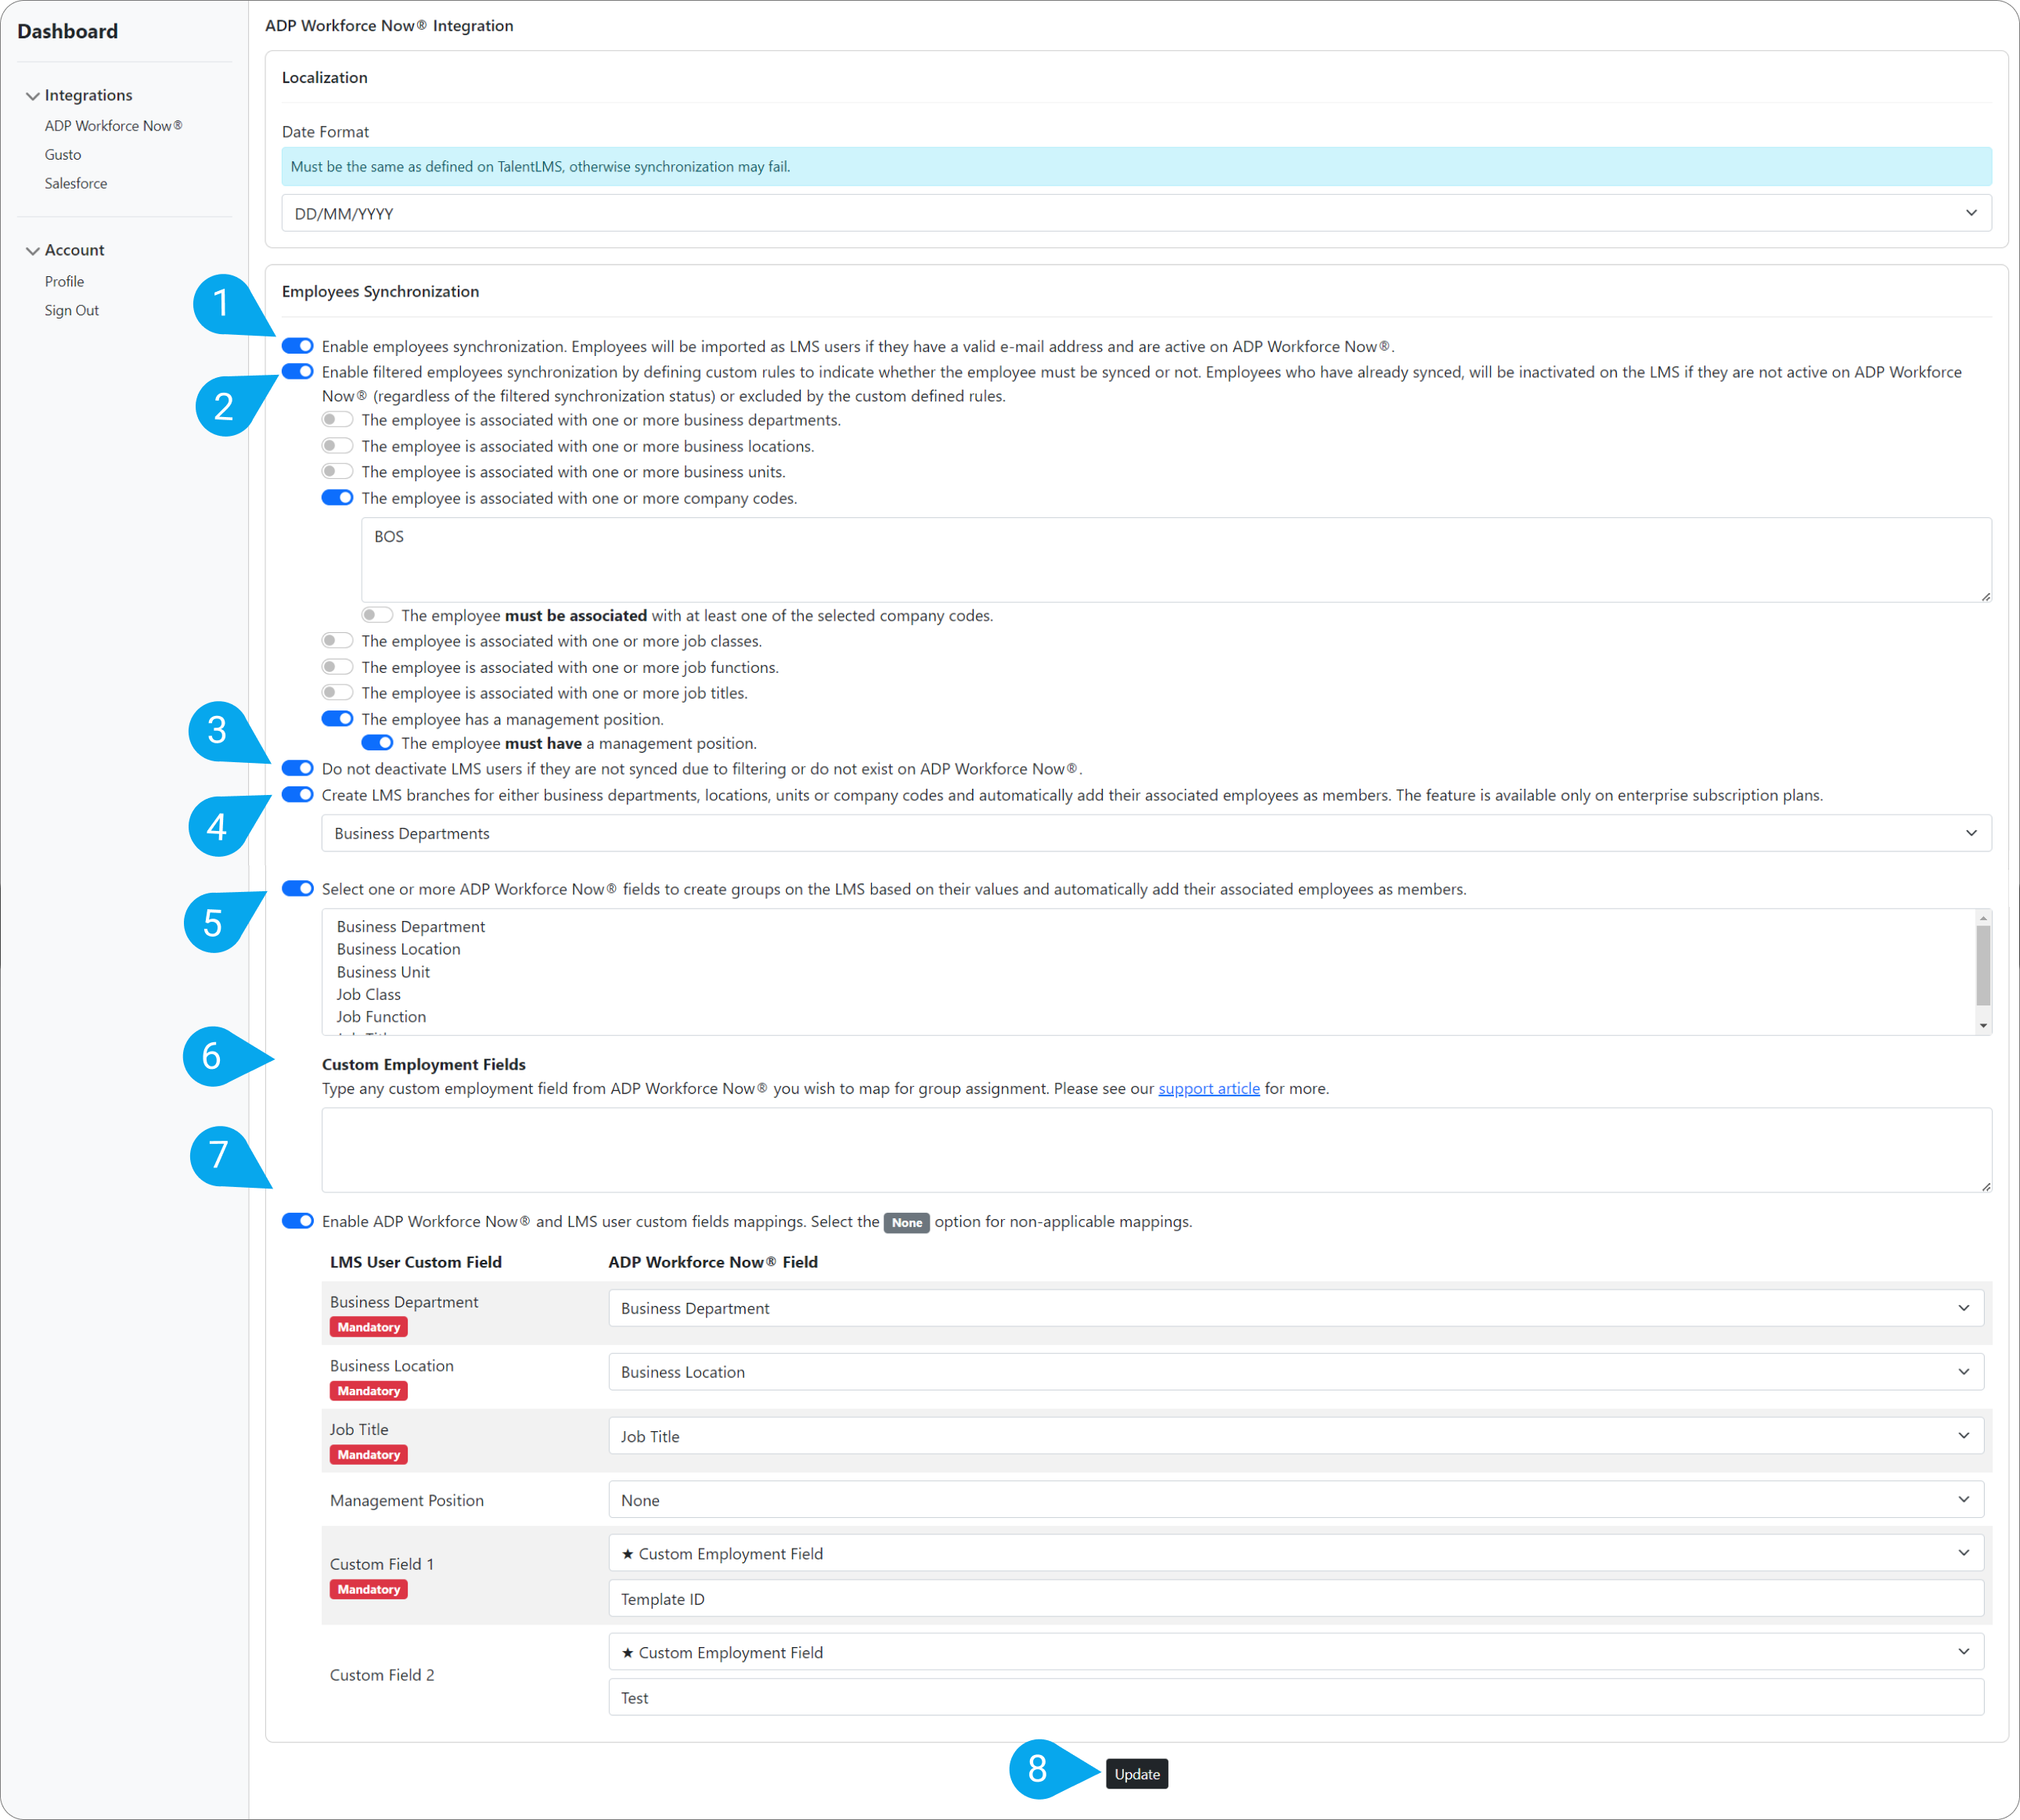Click the Update button
Viewport: 2020px width, 1820px height.
tap(1137, 1774)
